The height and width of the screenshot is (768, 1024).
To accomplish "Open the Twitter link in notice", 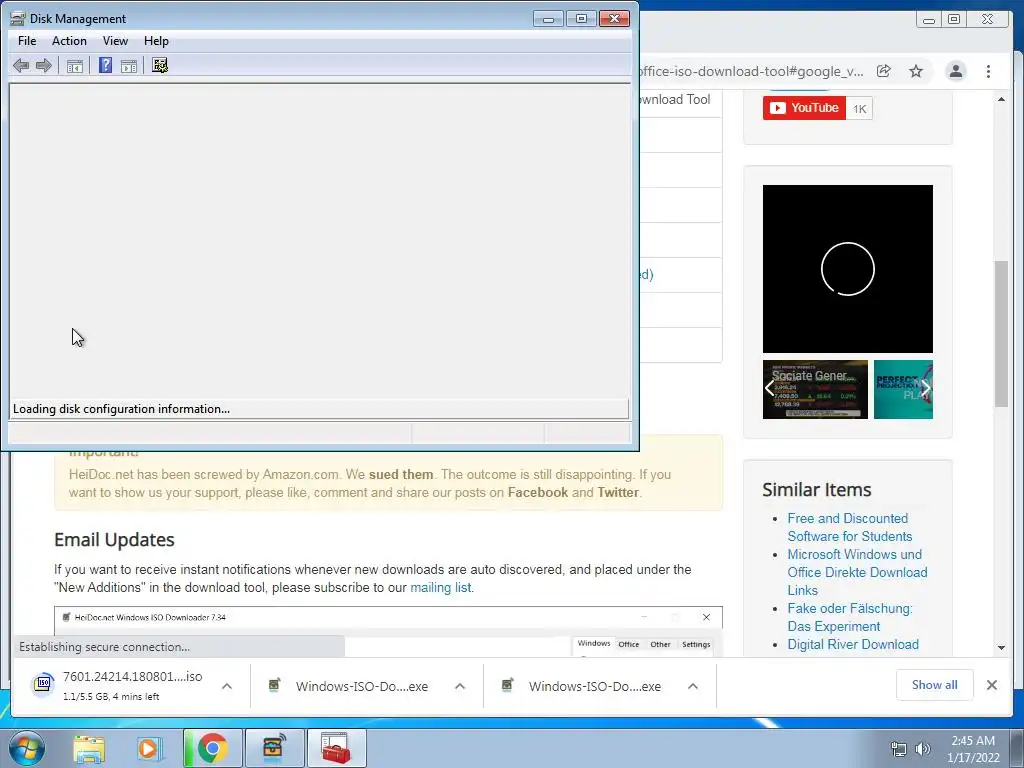I will [x=618, y=492].
